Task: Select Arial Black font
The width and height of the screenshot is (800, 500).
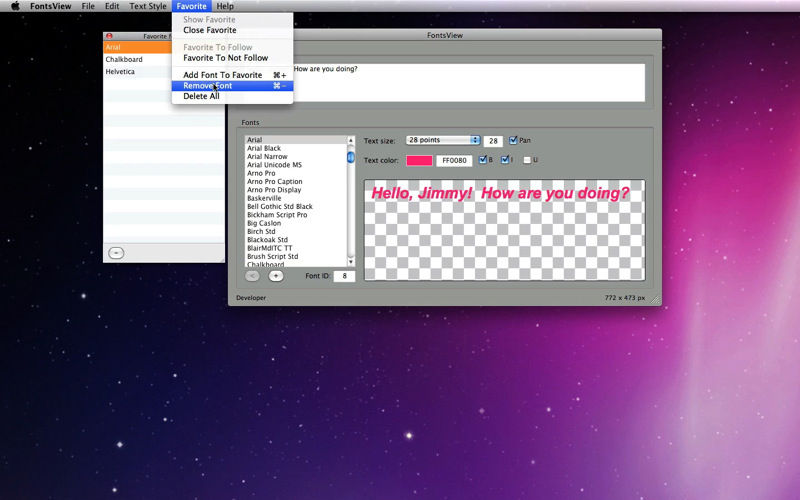Action: (296, 148)
